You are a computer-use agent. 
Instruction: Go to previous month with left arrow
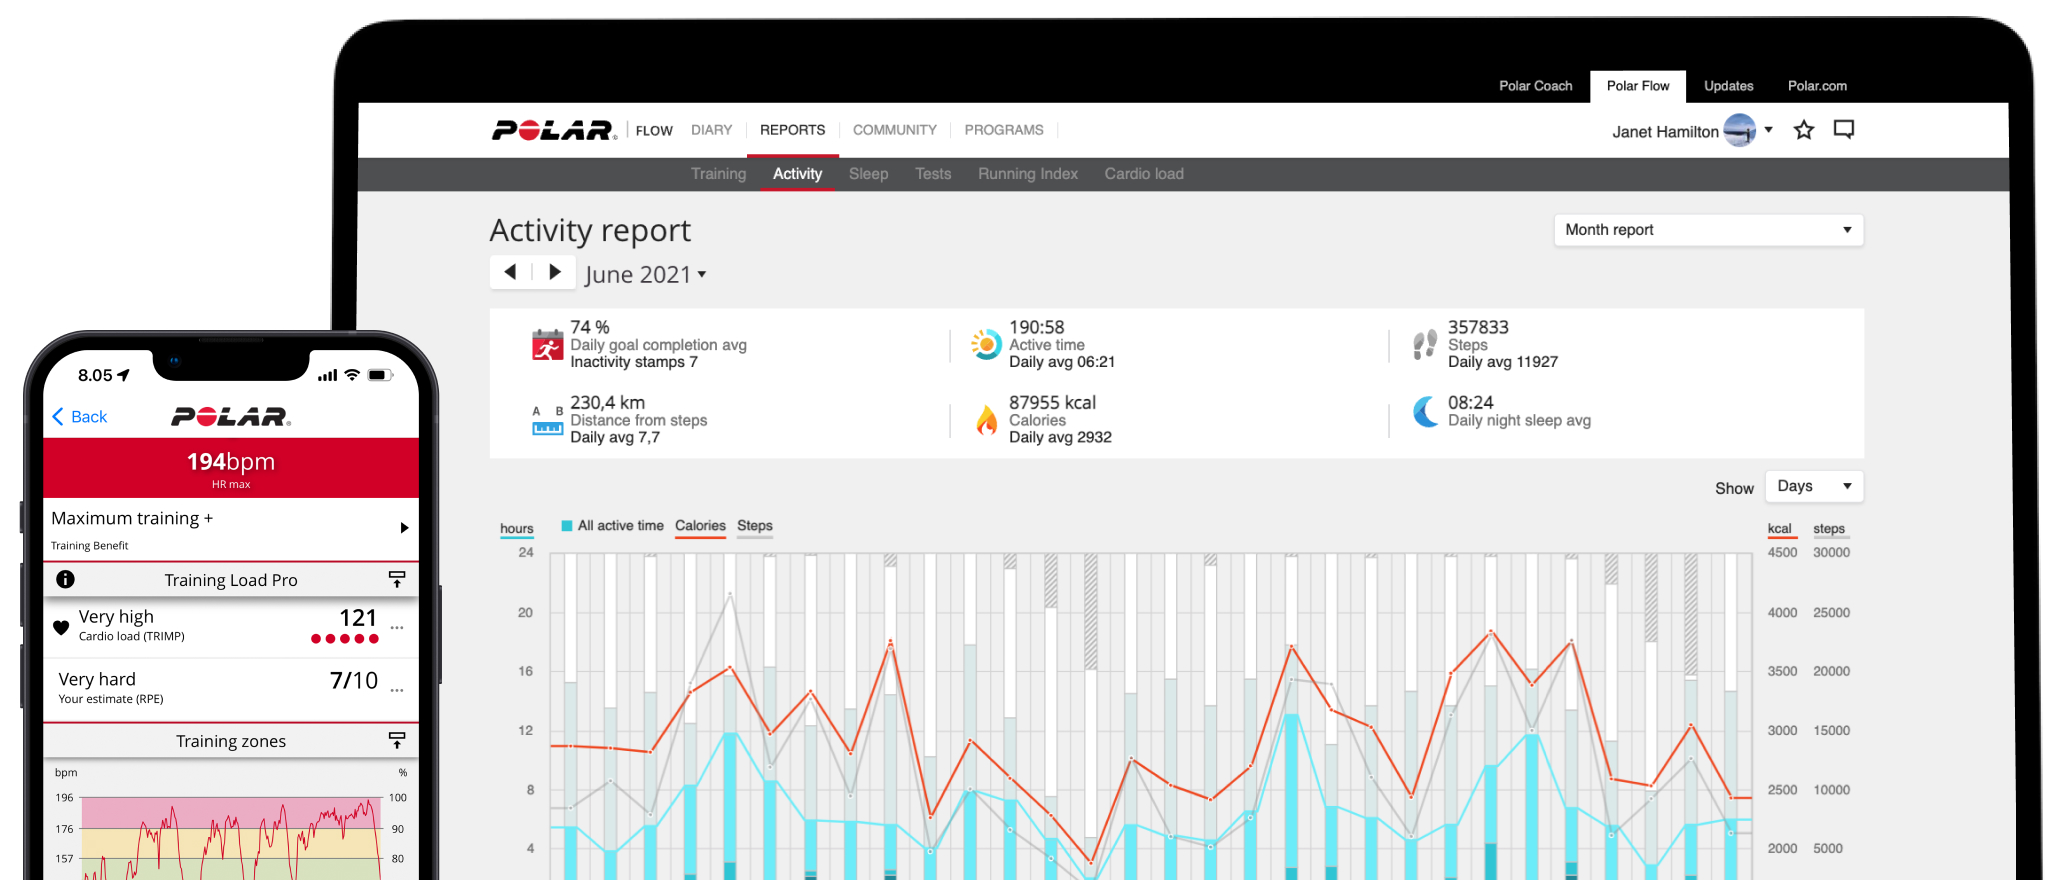(511, 272)
